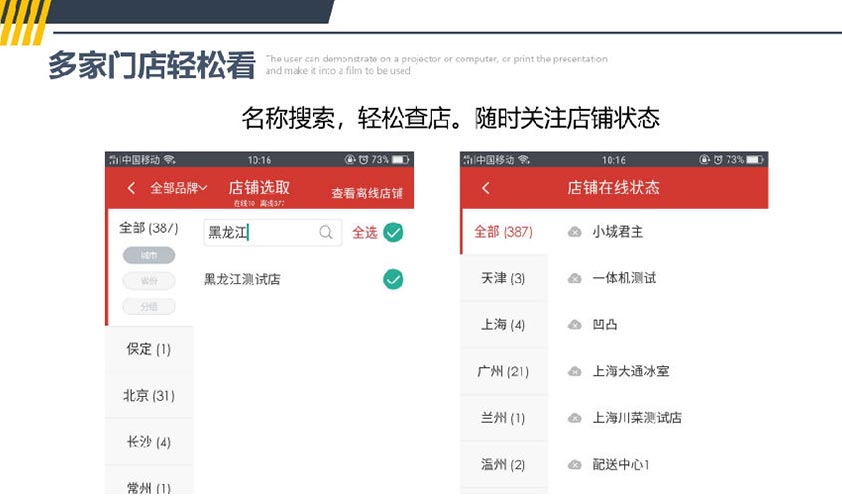Go back from the 店铺在线状态 screen
This screenshot has height=500, width=842.
486,187
